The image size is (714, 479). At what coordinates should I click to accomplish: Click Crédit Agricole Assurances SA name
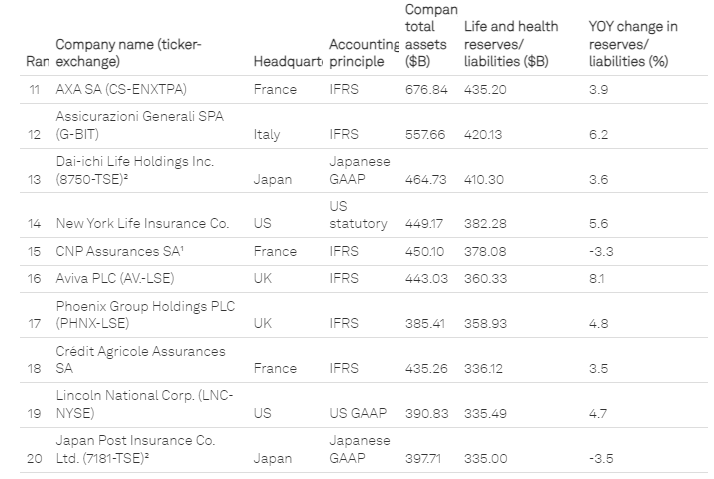(x=140, y=359)
